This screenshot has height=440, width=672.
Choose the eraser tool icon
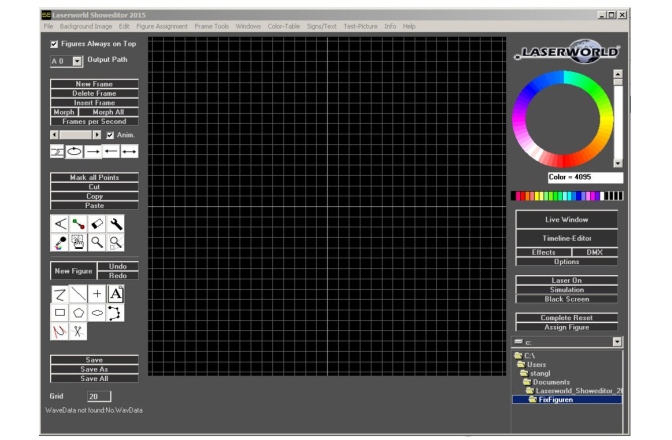[97, 224]
